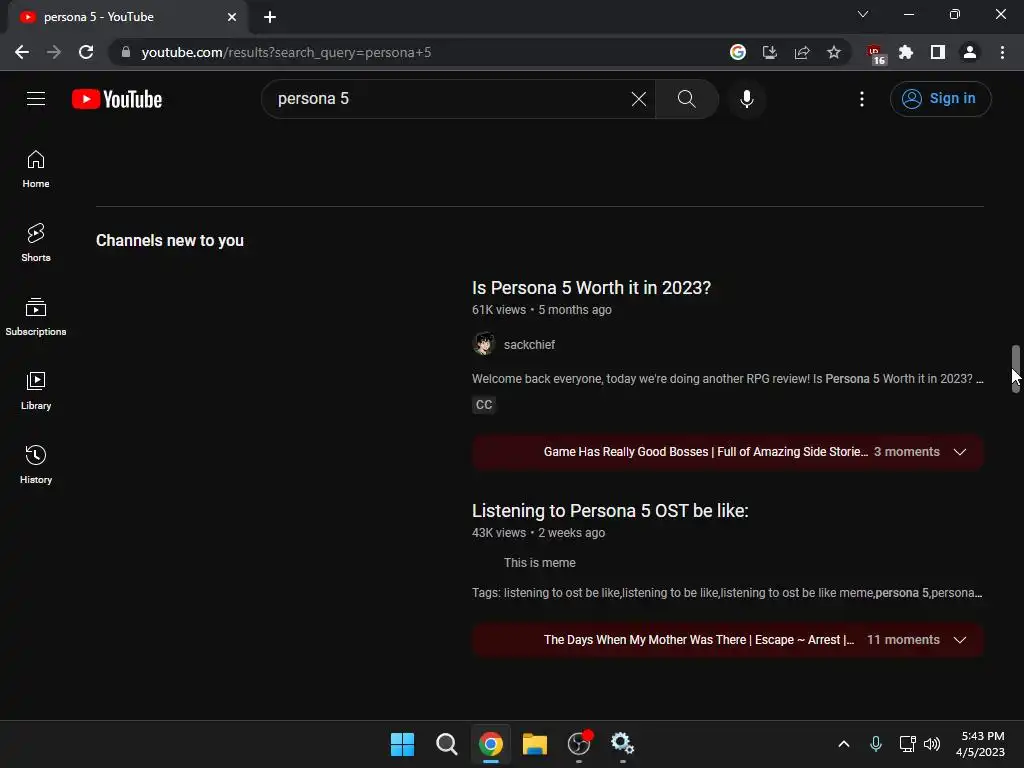Clear the search box with the X icon
Screen dimensions: 1024x768
pyautogui.click(x=639, y=99)
